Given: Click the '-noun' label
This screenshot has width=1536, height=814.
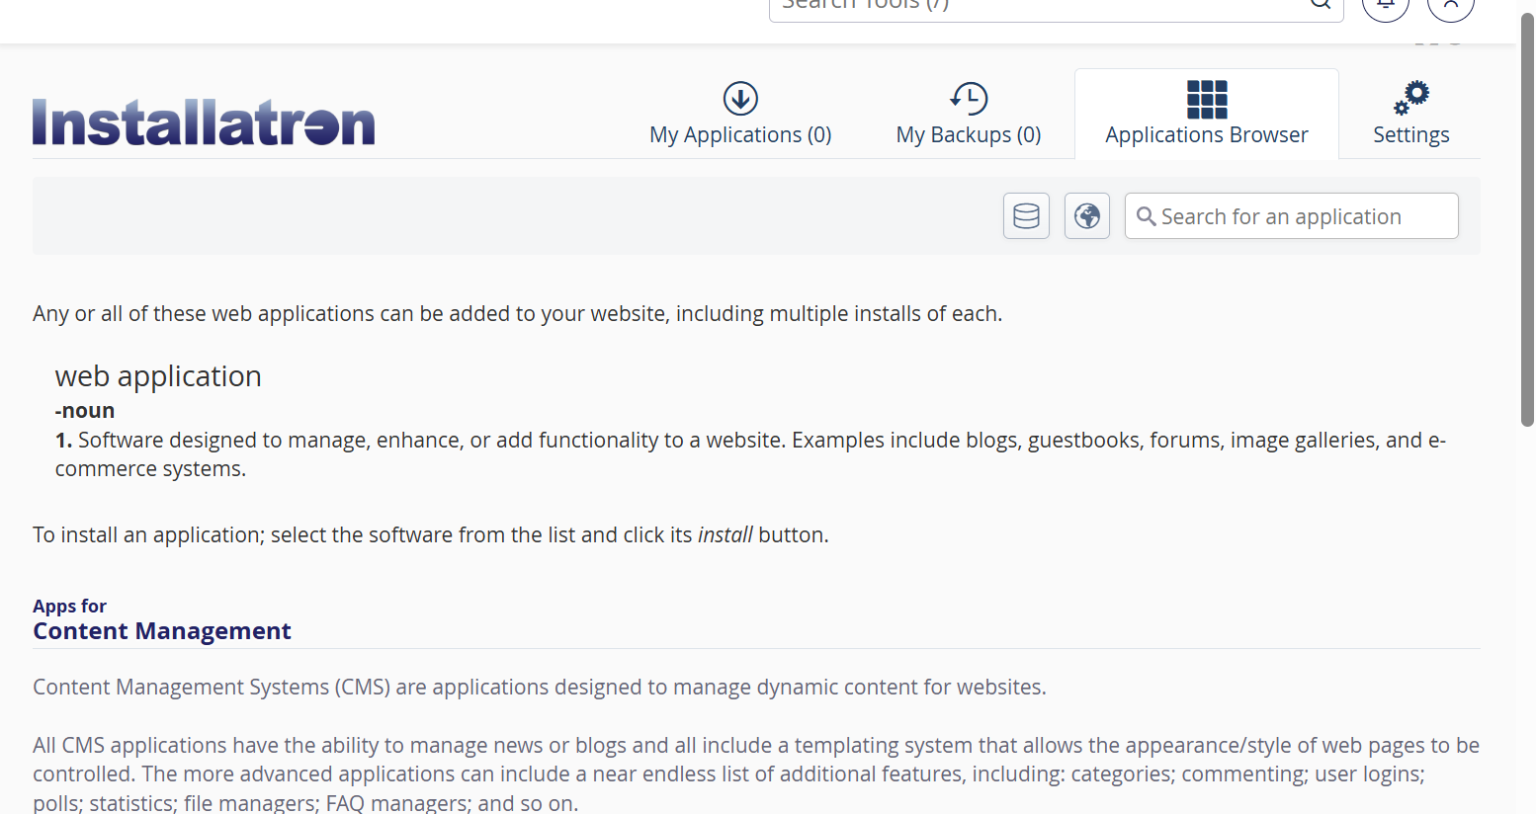Looking at the screenshot, I should [x=85, y=410].
